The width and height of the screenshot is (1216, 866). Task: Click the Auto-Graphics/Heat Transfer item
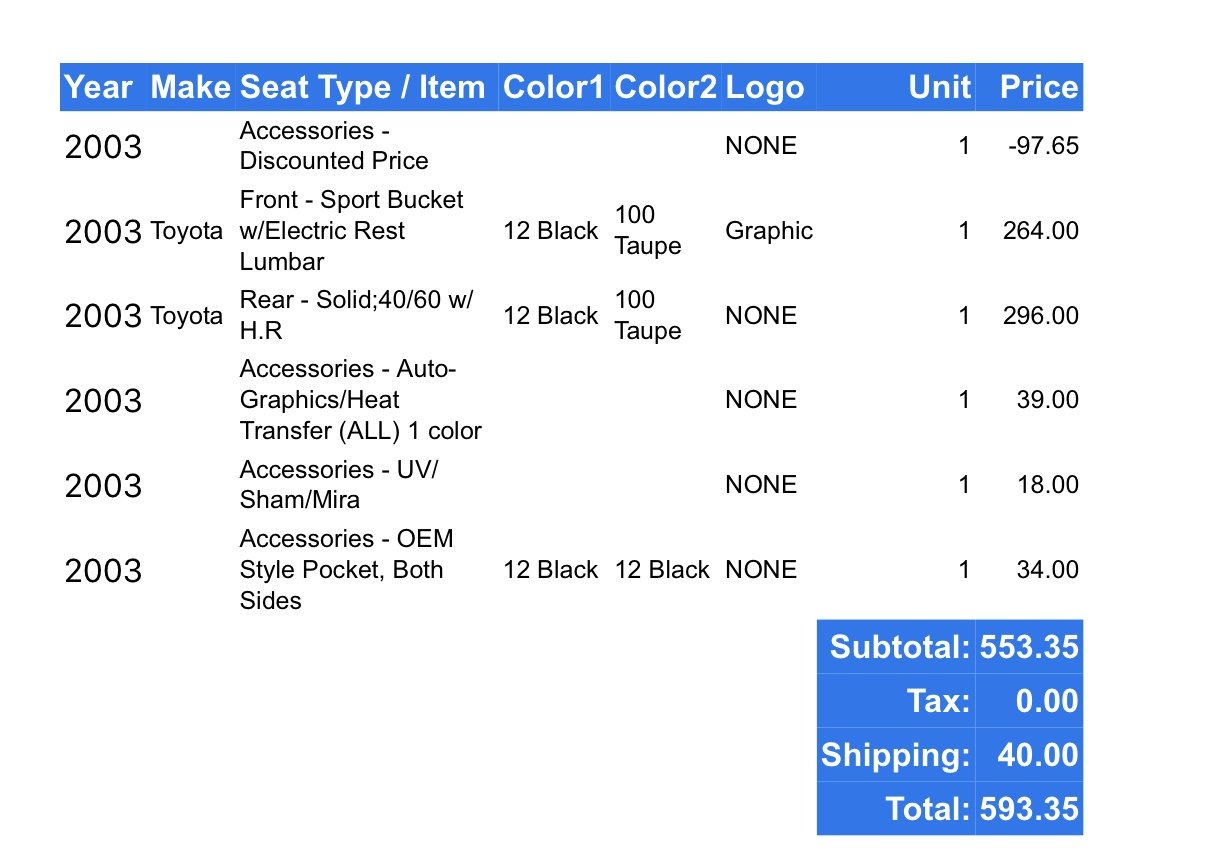pyautogui.click(x=361, y=400)
